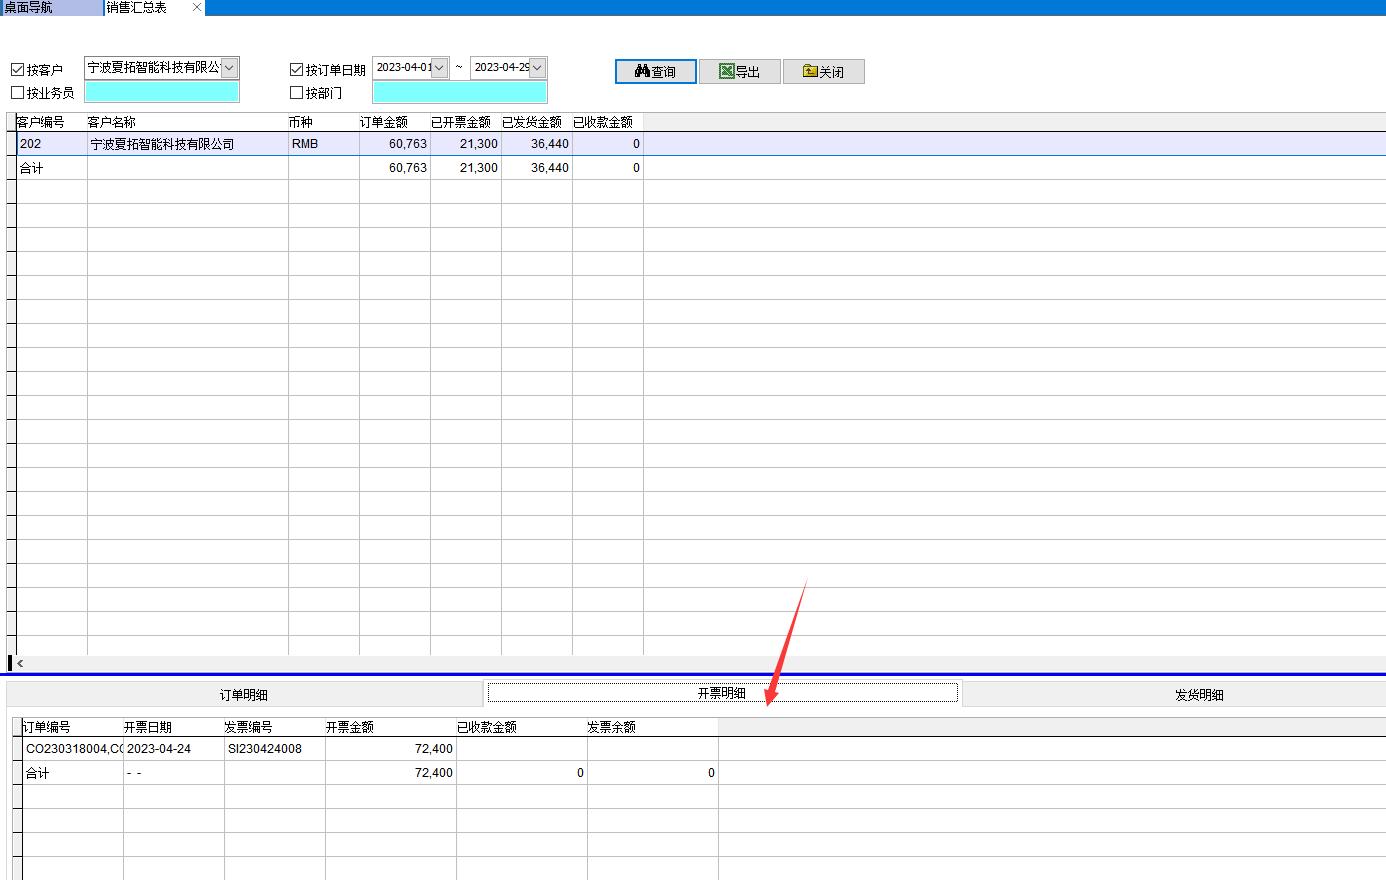Select the 开票明细 detail tab

click(721, 693)
